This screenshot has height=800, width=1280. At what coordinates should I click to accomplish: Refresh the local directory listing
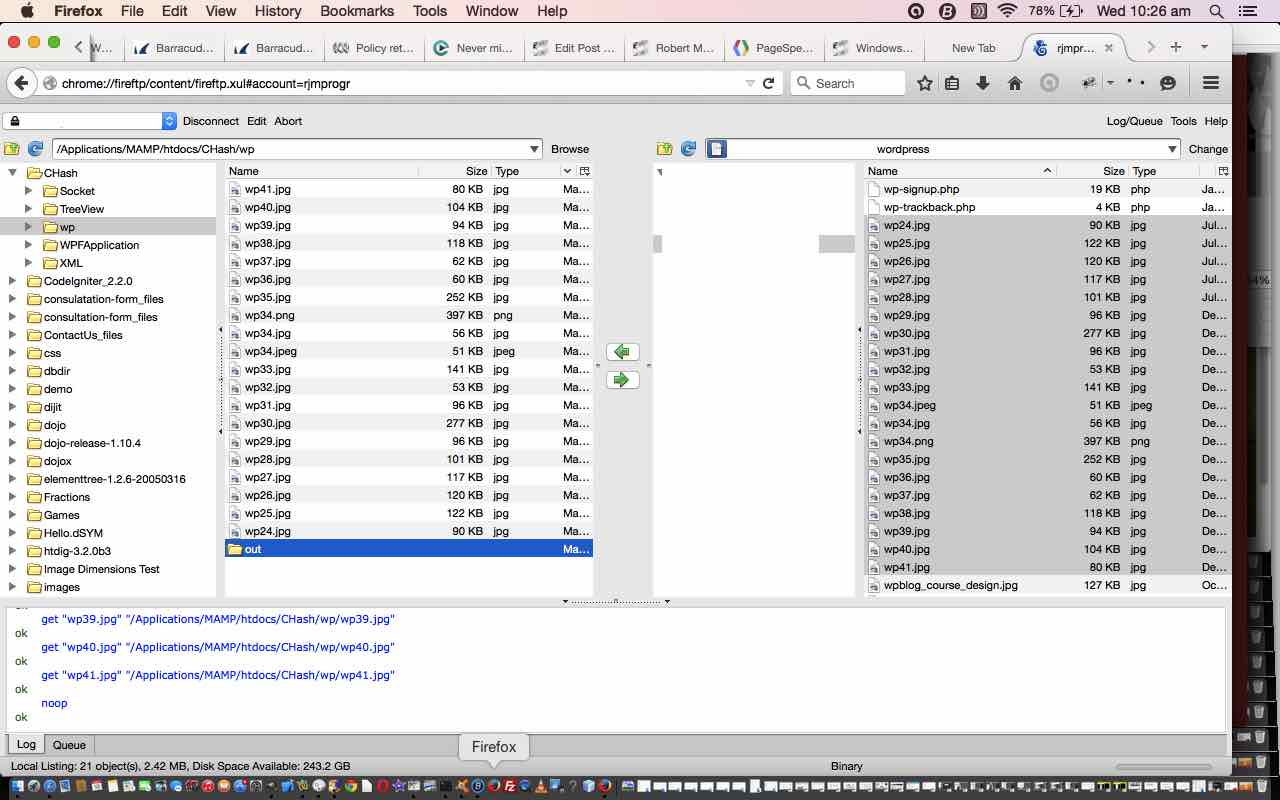36,149
